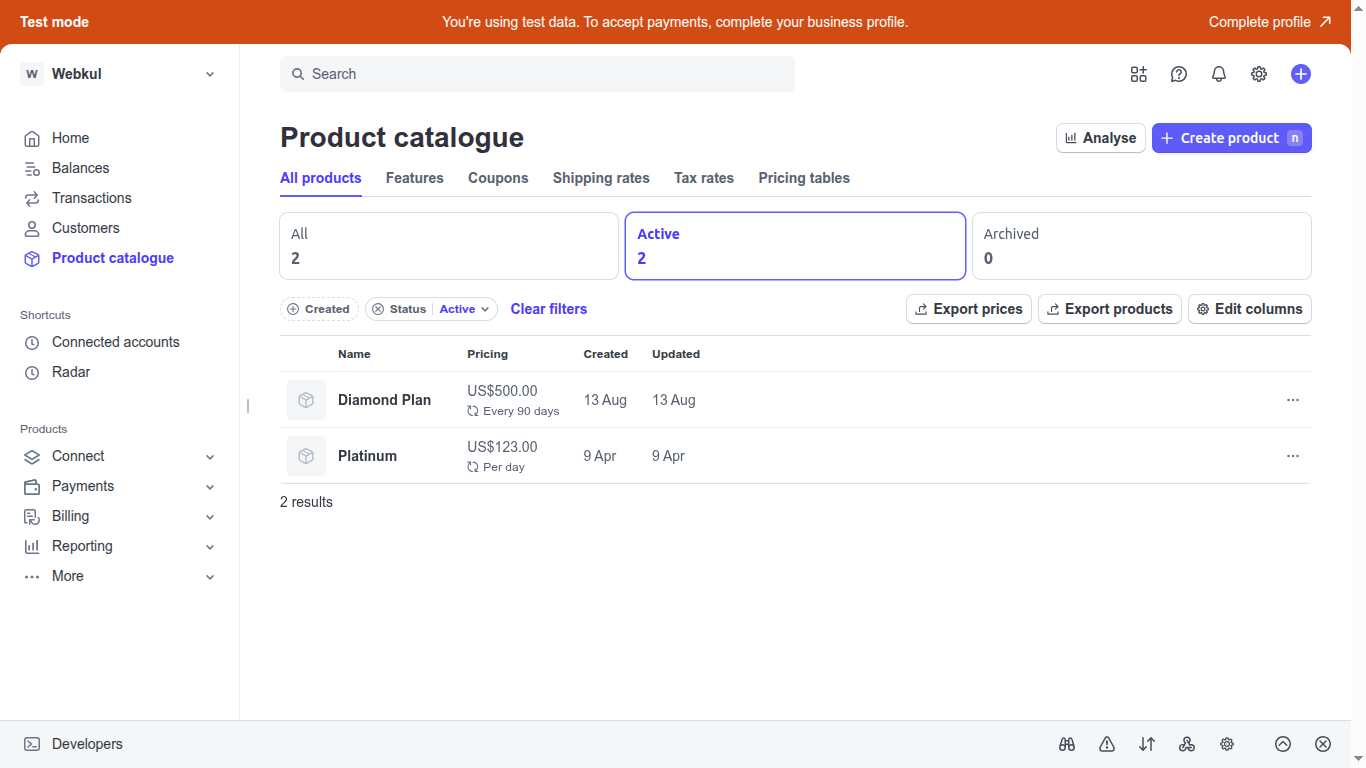
Task: Click the API requests arrows icon
Action: (x=1146, y=744)
